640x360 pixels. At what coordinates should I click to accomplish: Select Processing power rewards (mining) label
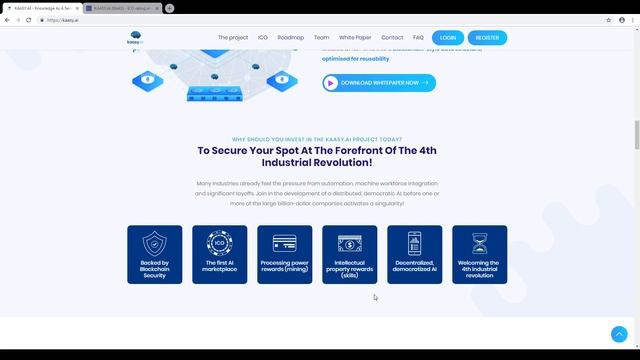click(x=284, y=266)
